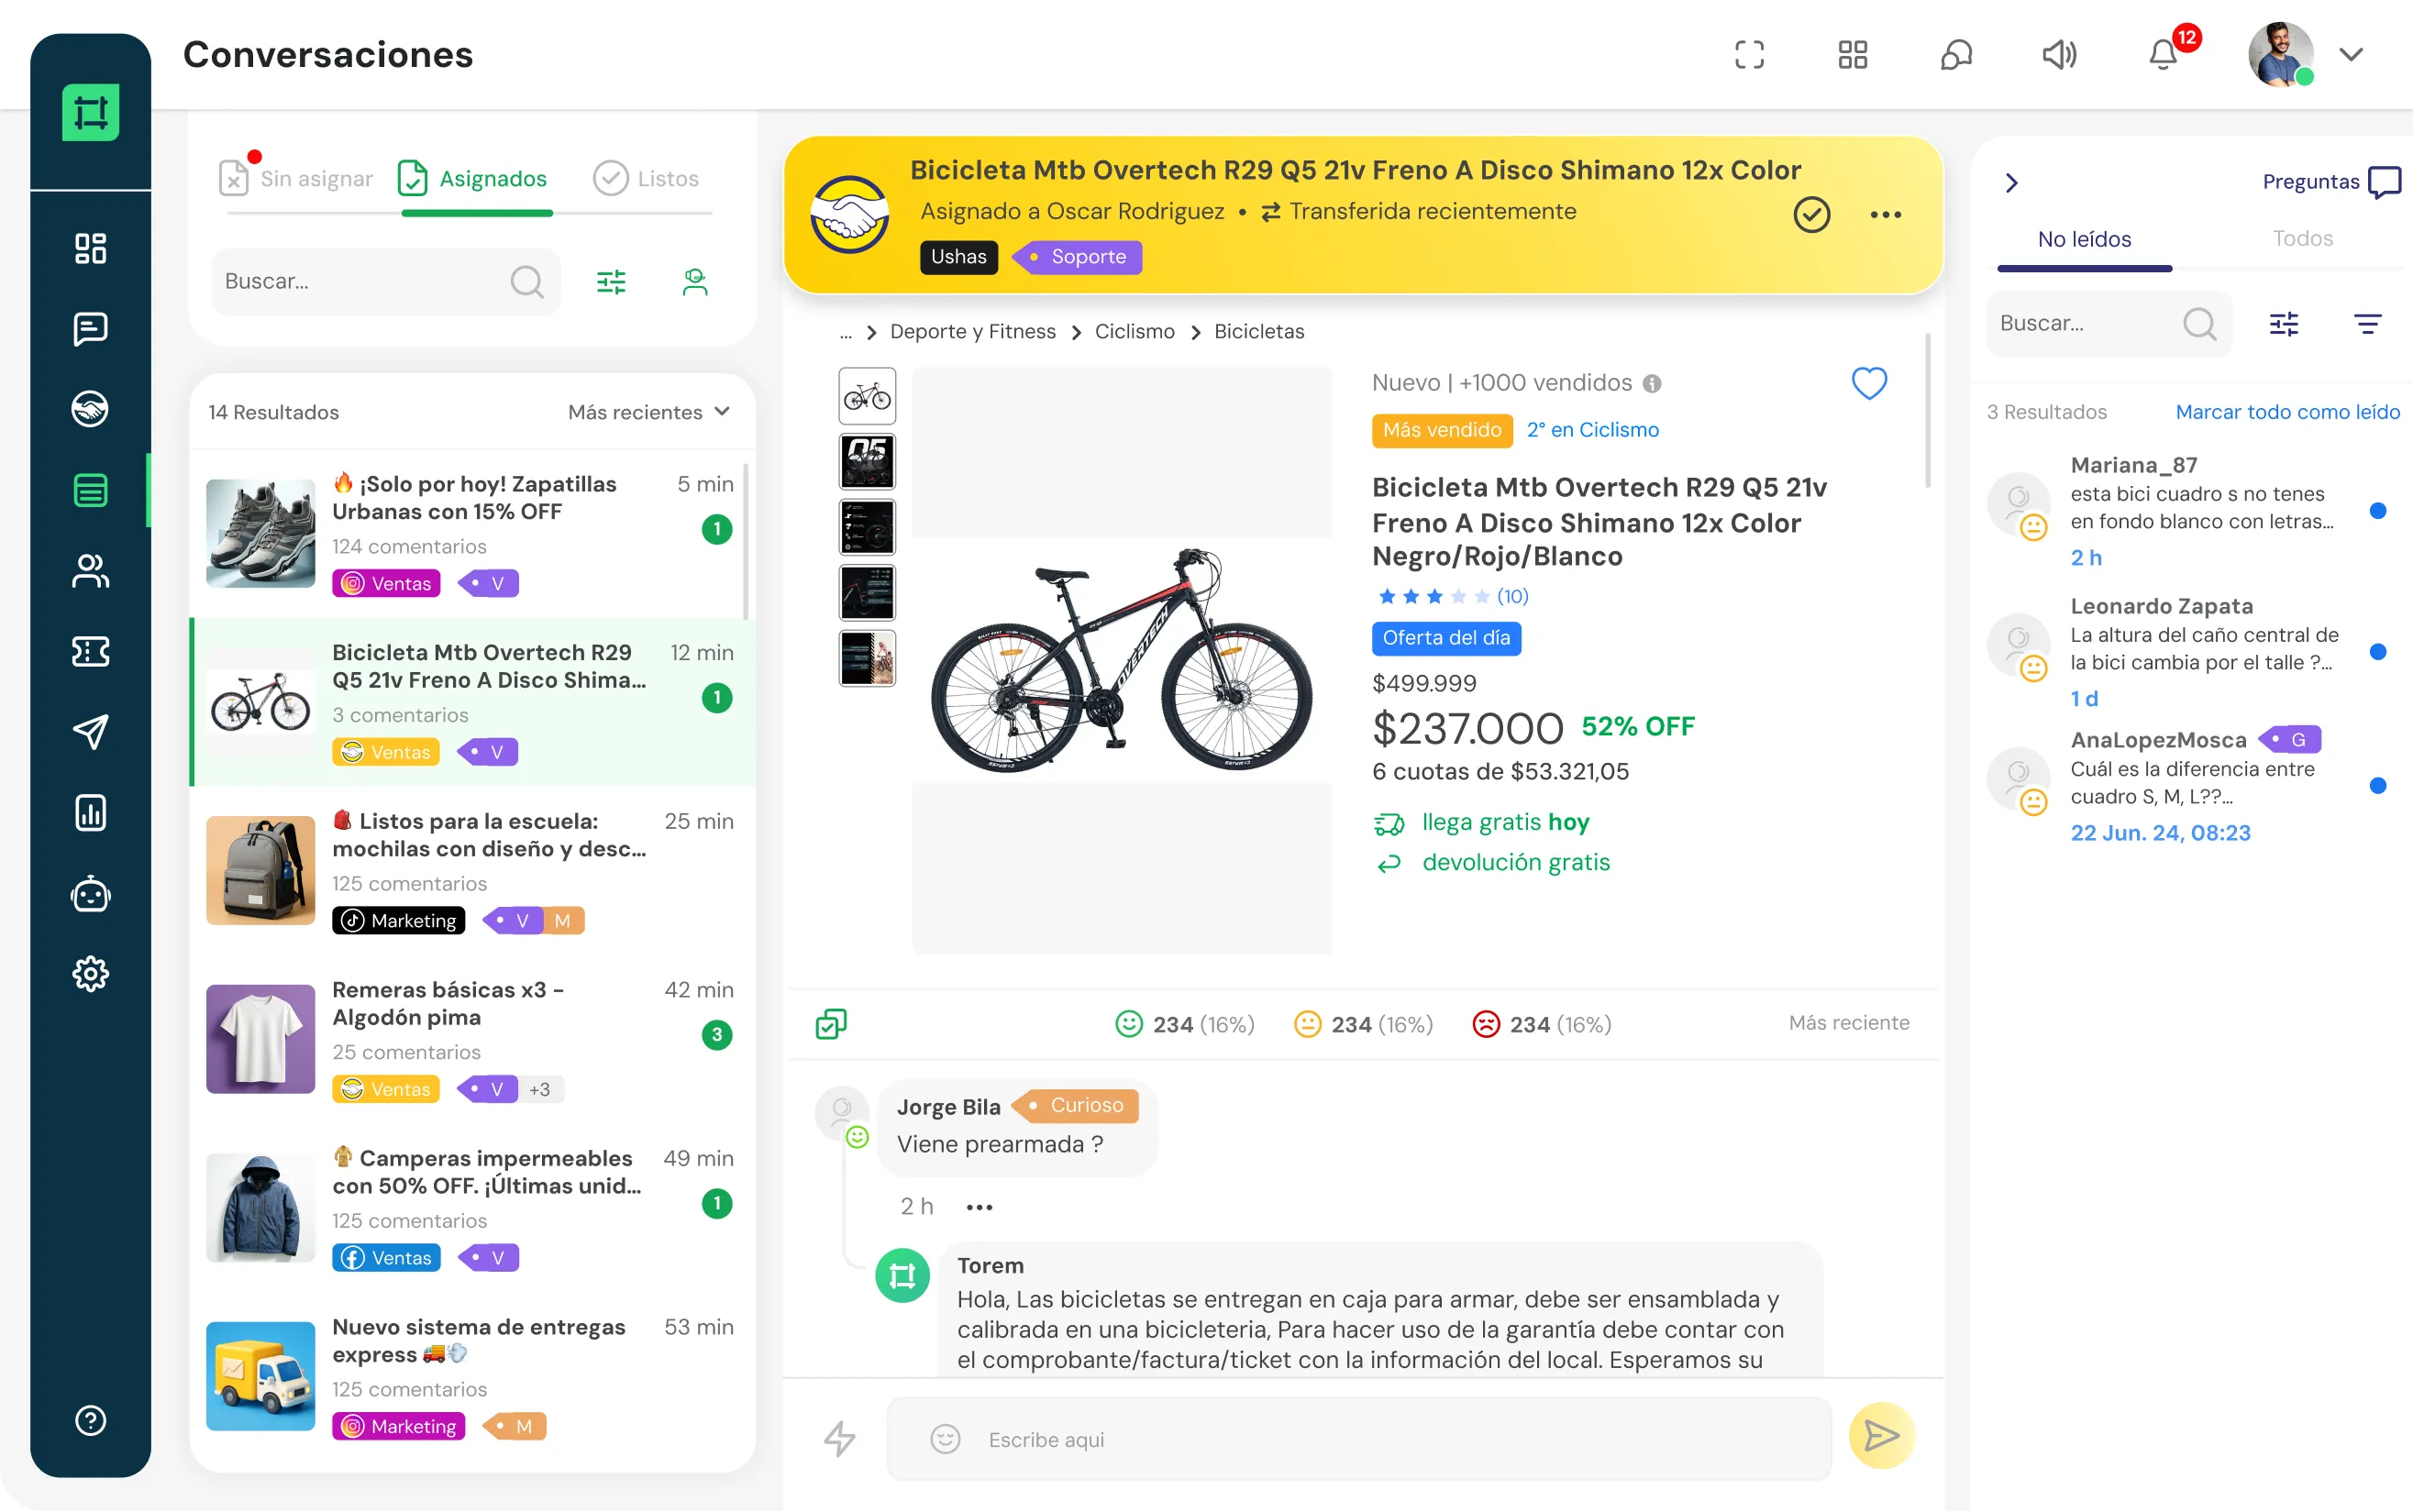Focus the Preguntas panel Buscar field
Viewport: 2413px width, 1512px height.
pos(2110,324)
